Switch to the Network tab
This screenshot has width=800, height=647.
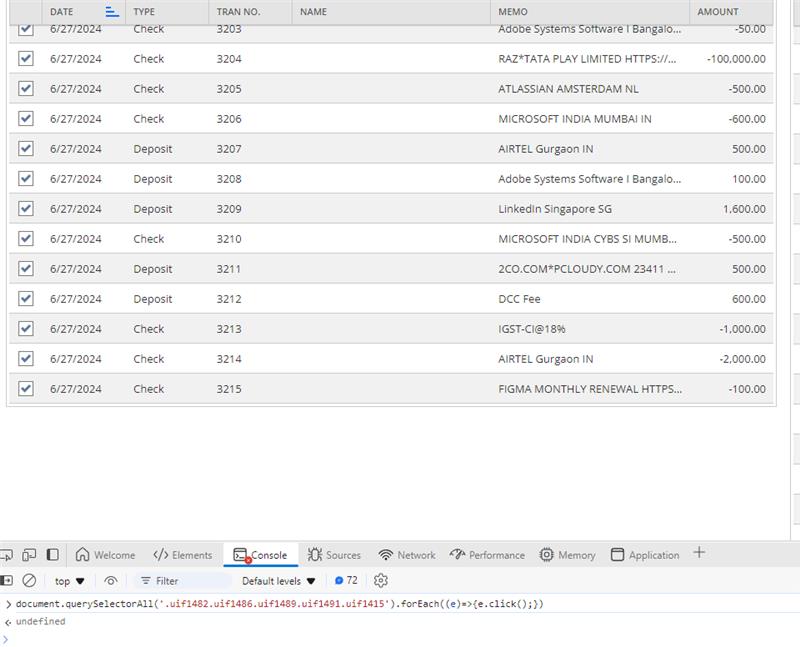click(407, 555)
